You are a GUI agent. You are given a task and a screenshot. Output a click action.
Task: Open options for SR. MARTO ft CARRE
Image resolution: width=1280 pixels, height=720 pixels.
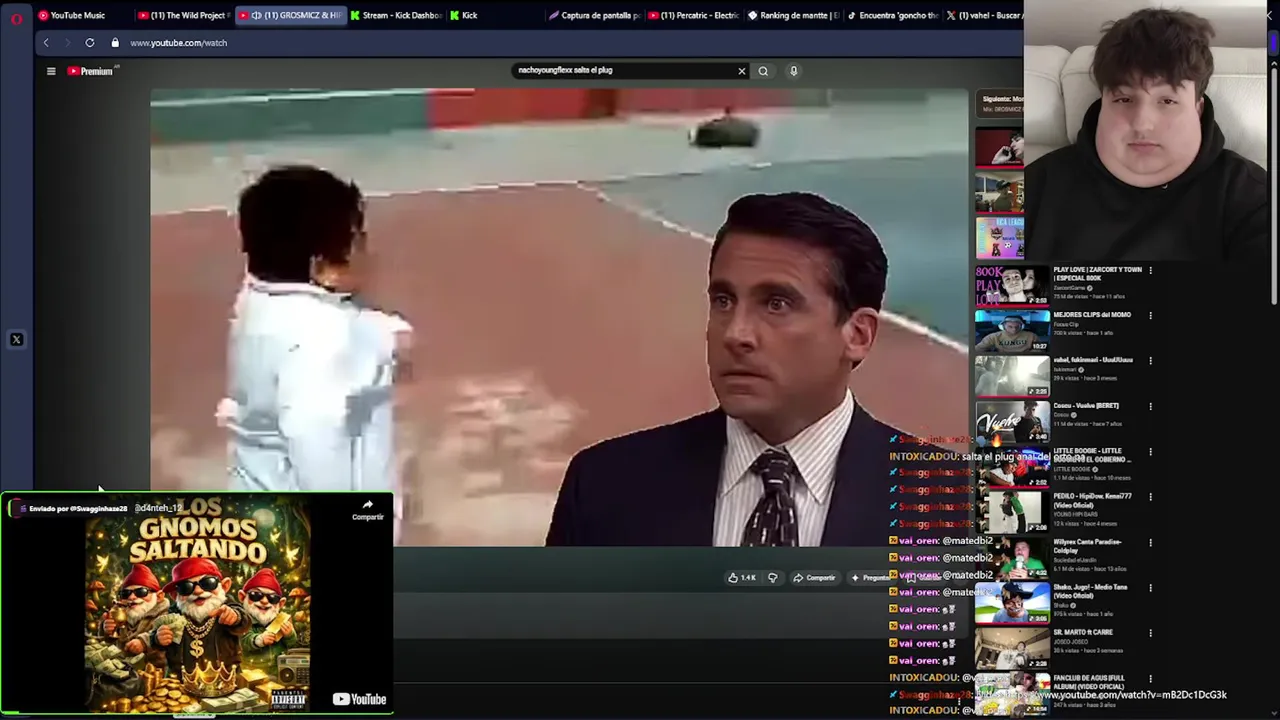tap(1150, 633)
